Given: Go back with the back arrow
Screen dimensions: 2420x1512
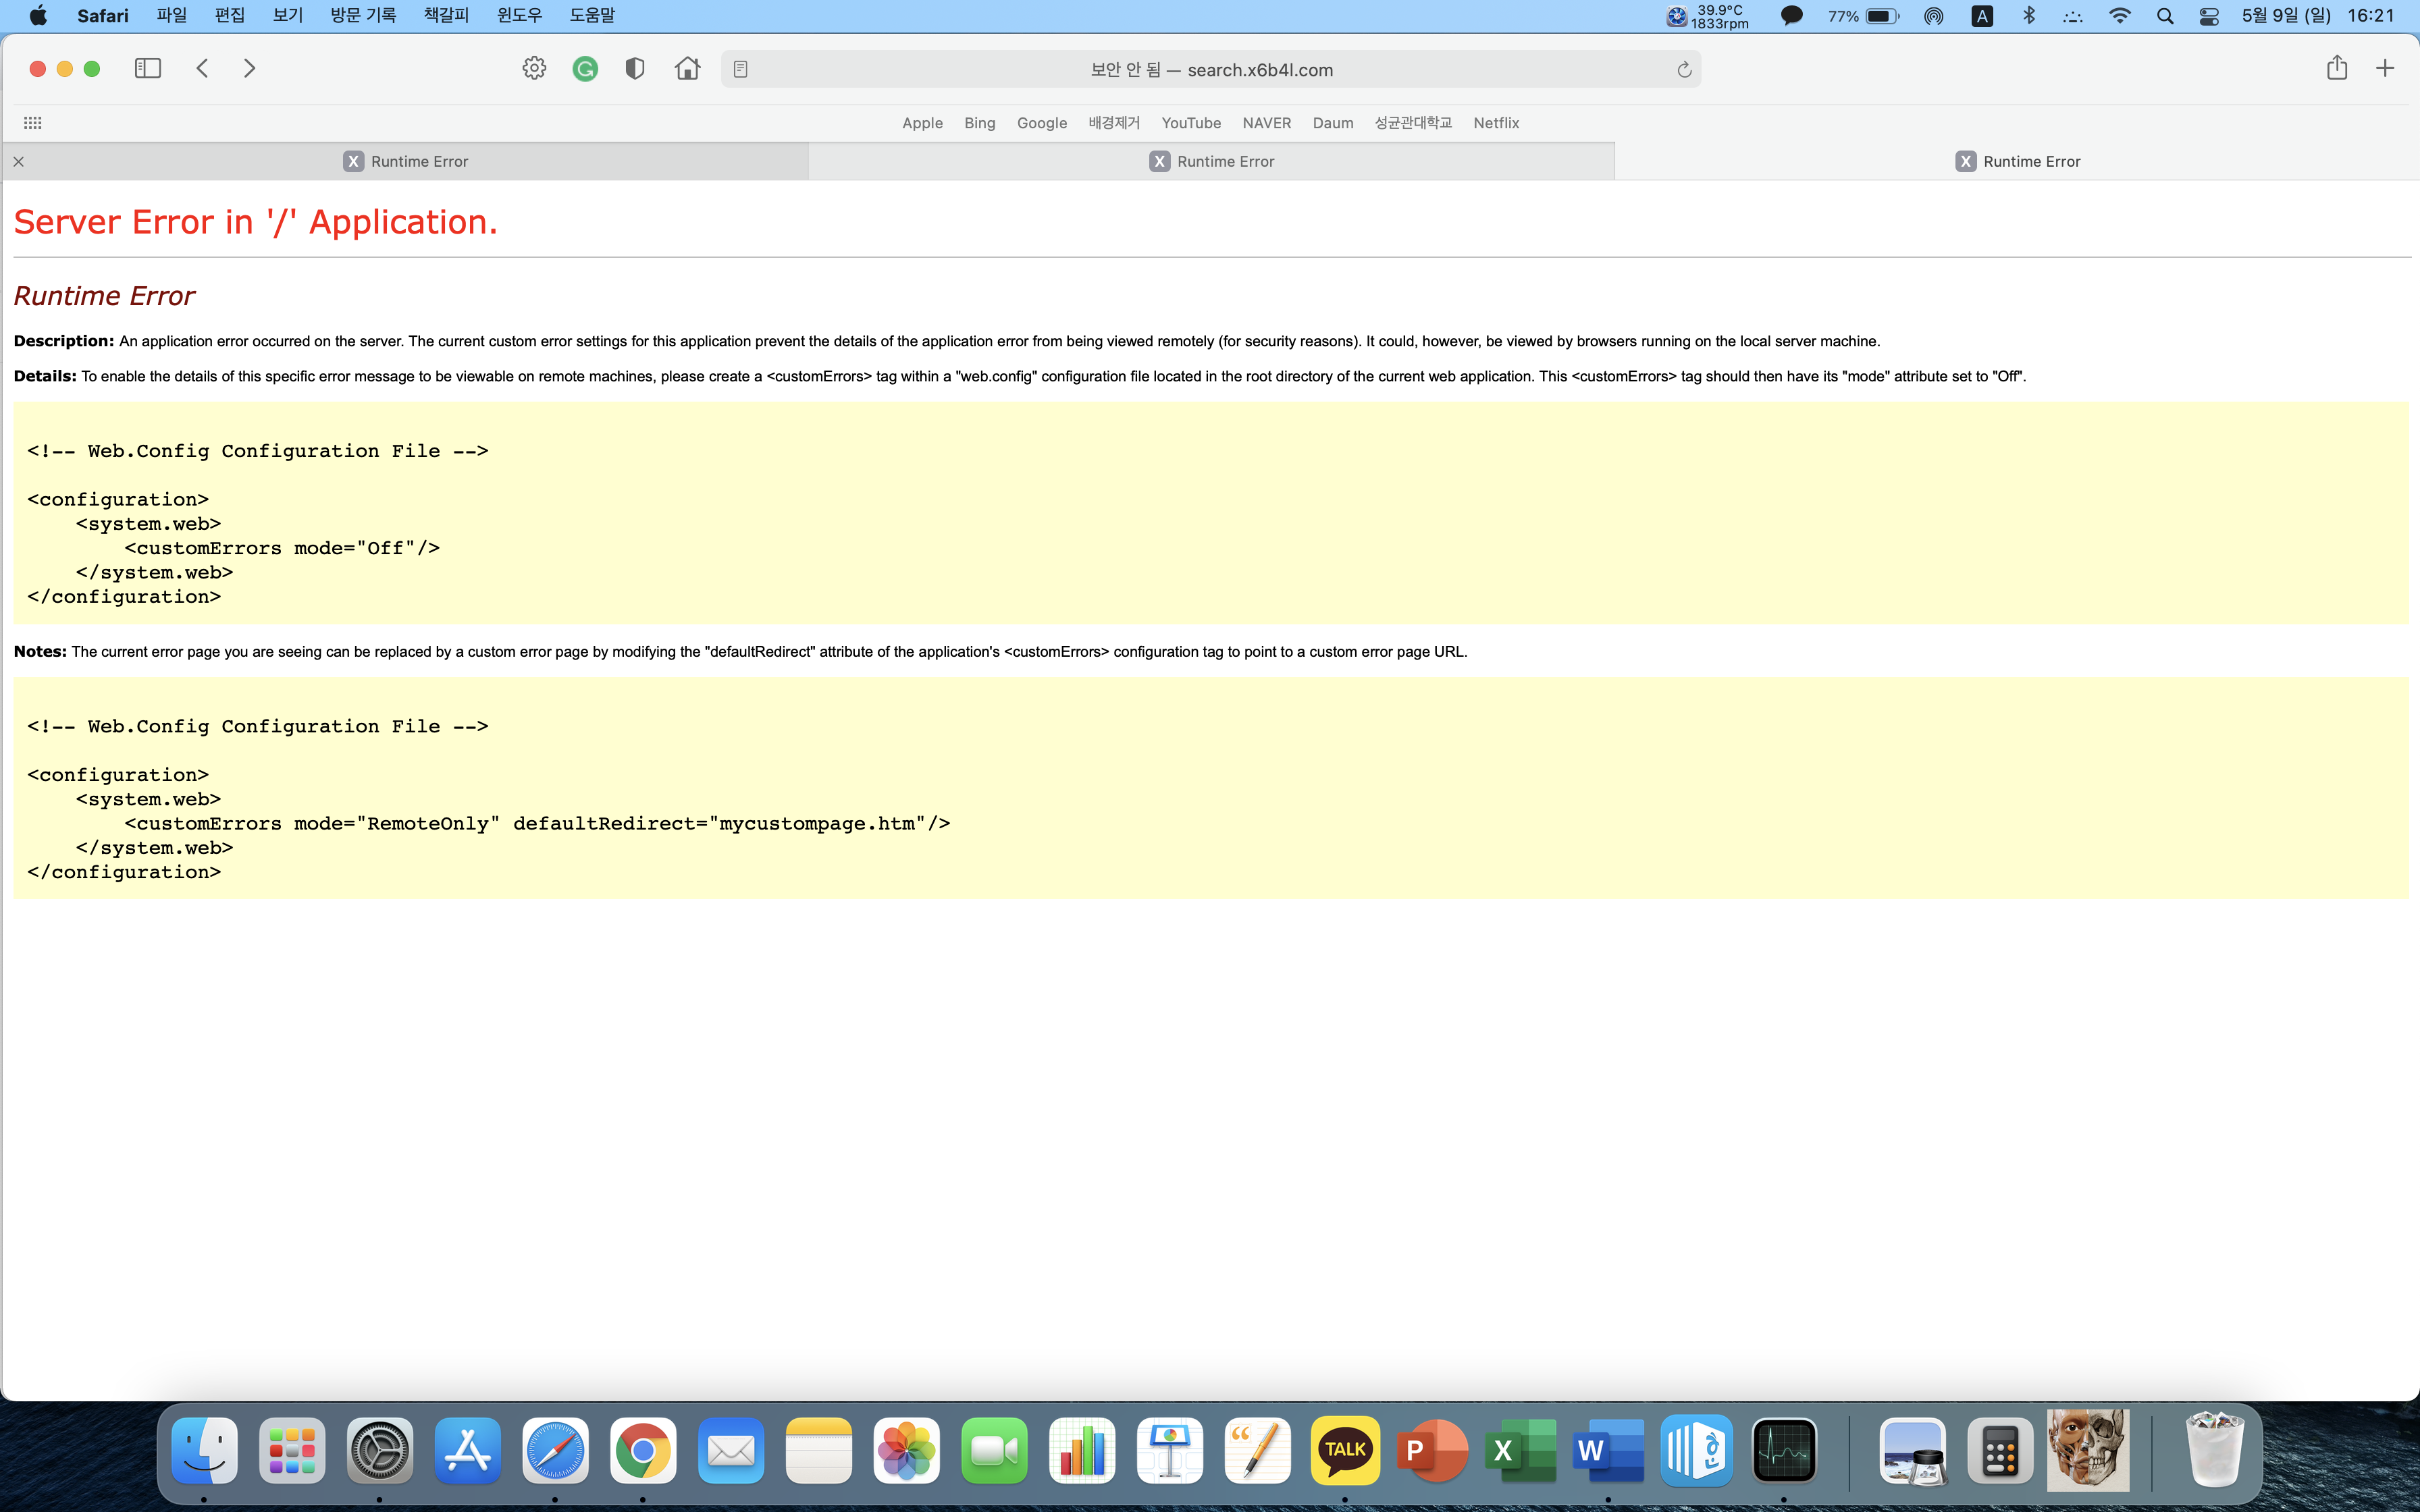Looking at the screenshot, I should coord(203,68).
